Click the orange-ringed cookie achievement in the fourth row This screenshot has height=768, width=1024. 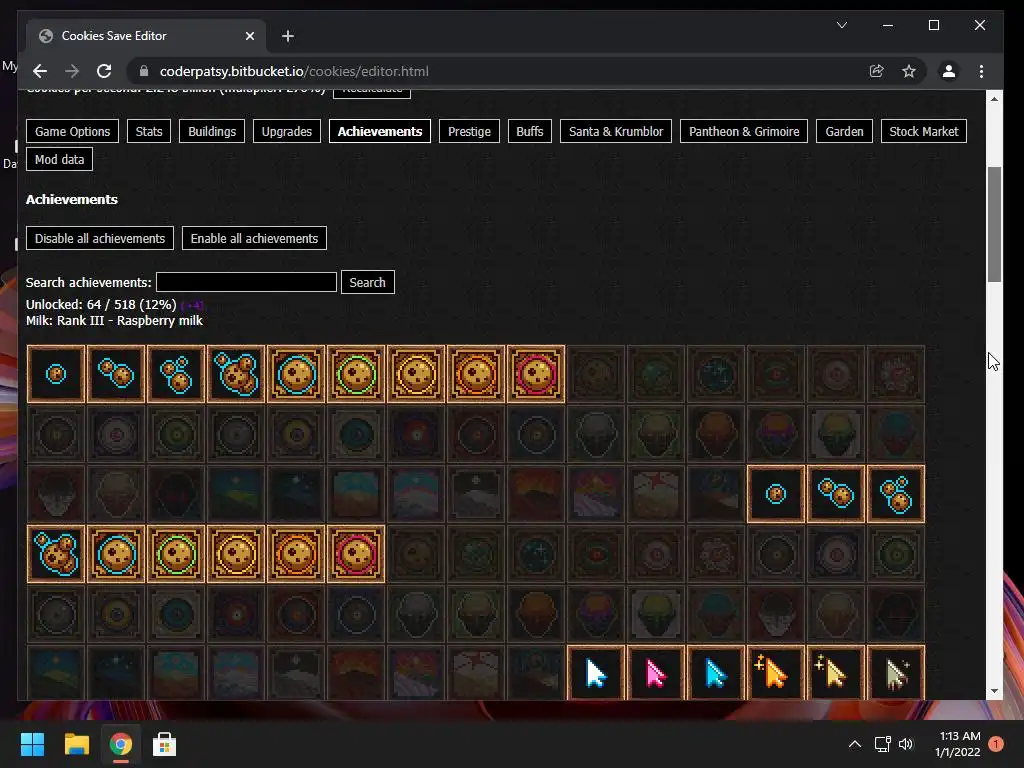click(x=296, y=554)
